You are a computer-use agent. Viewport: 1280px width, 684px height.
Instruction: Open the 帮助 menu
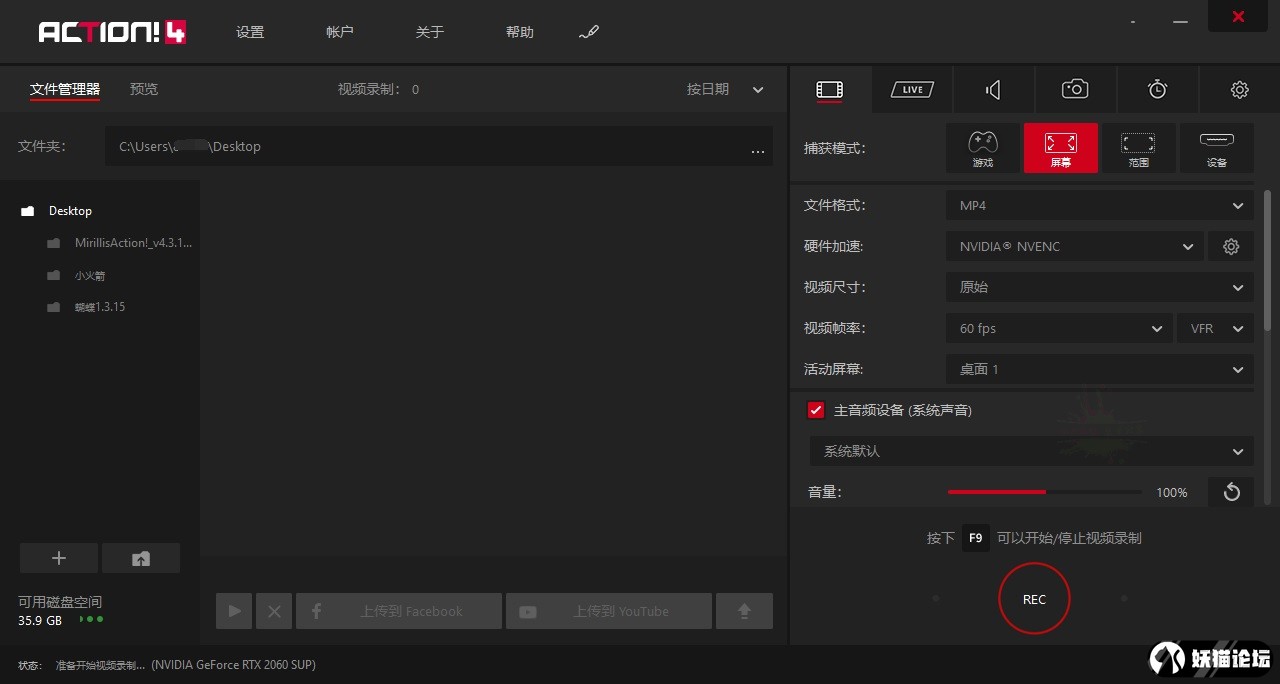(x=520, y=32)
